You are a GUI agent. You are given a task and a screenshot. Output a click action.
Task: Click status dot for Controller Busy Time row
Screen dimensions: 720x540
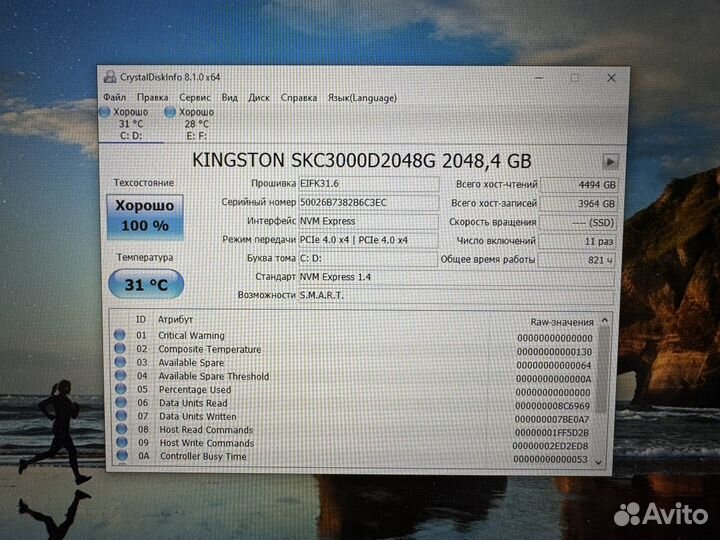click(x=122, y=455)
